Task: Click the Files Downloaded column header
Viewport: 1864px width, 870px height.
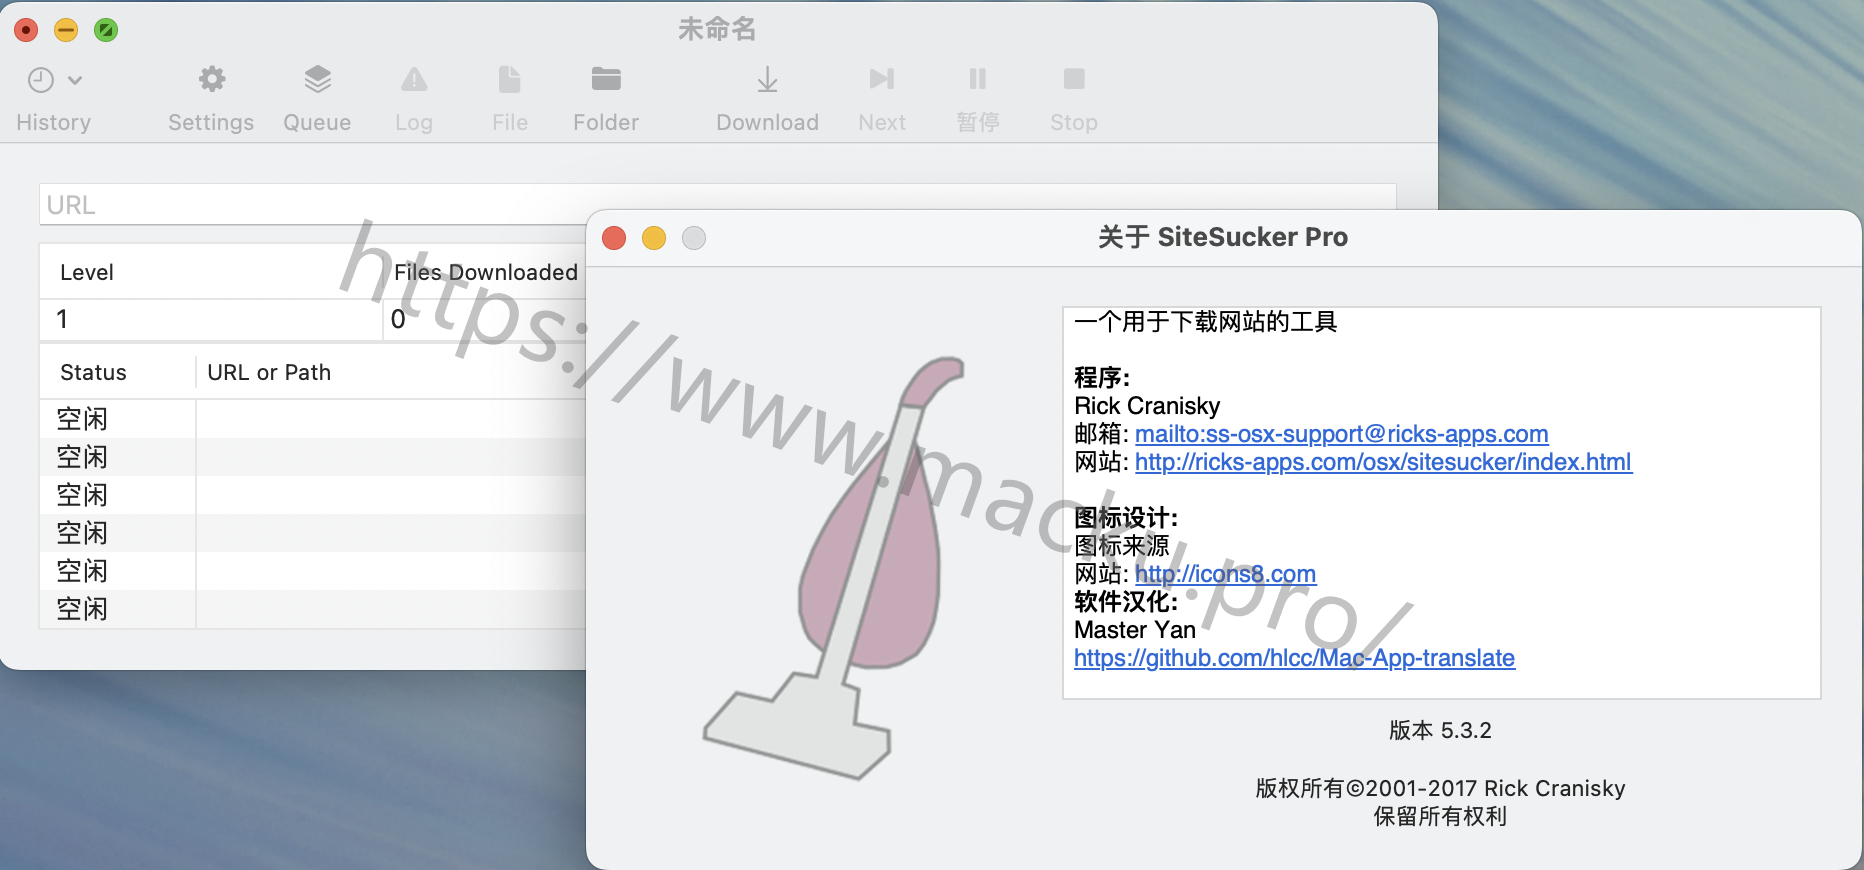Action: 486,272
